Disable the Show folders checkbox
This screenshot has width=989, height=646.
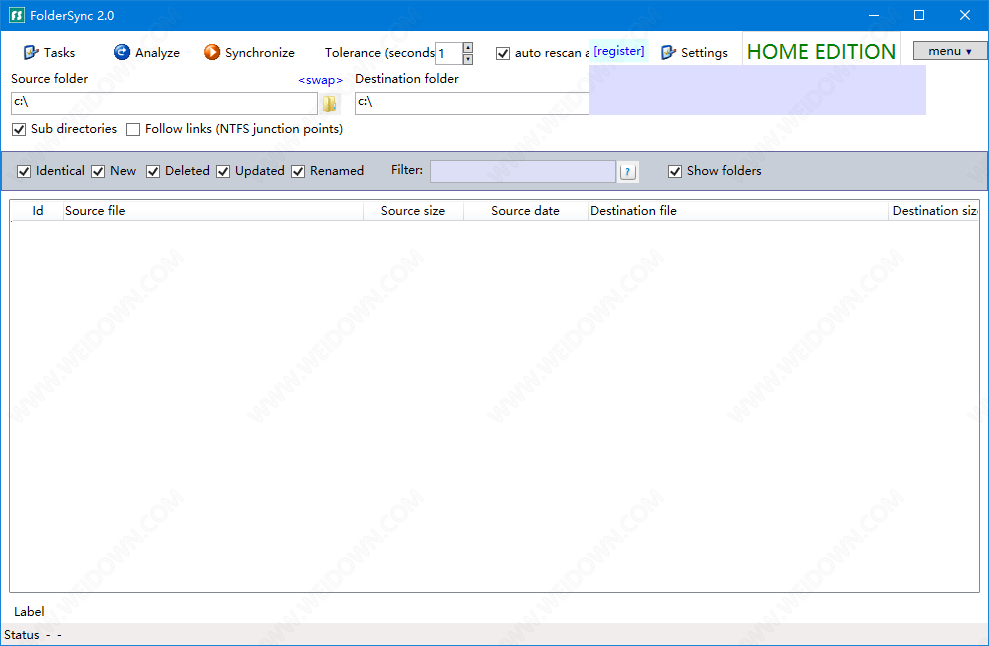click(675, 171)
